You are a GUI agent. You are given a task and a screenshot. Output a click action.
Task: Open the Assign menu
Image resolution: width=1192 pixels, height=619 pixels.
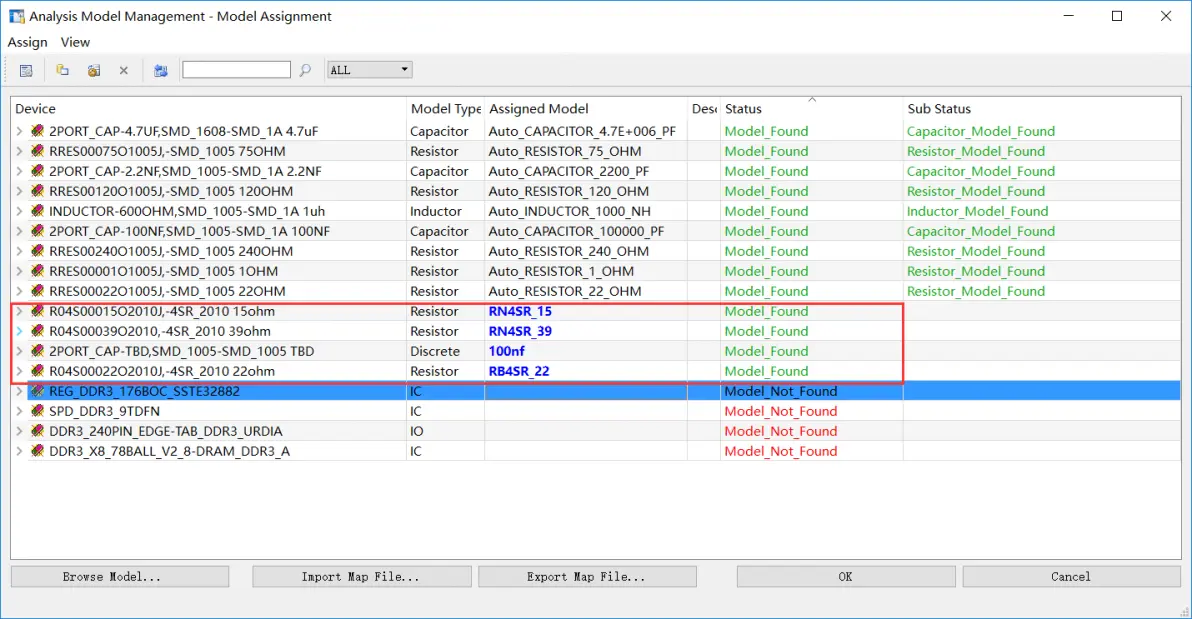point(27,43)
